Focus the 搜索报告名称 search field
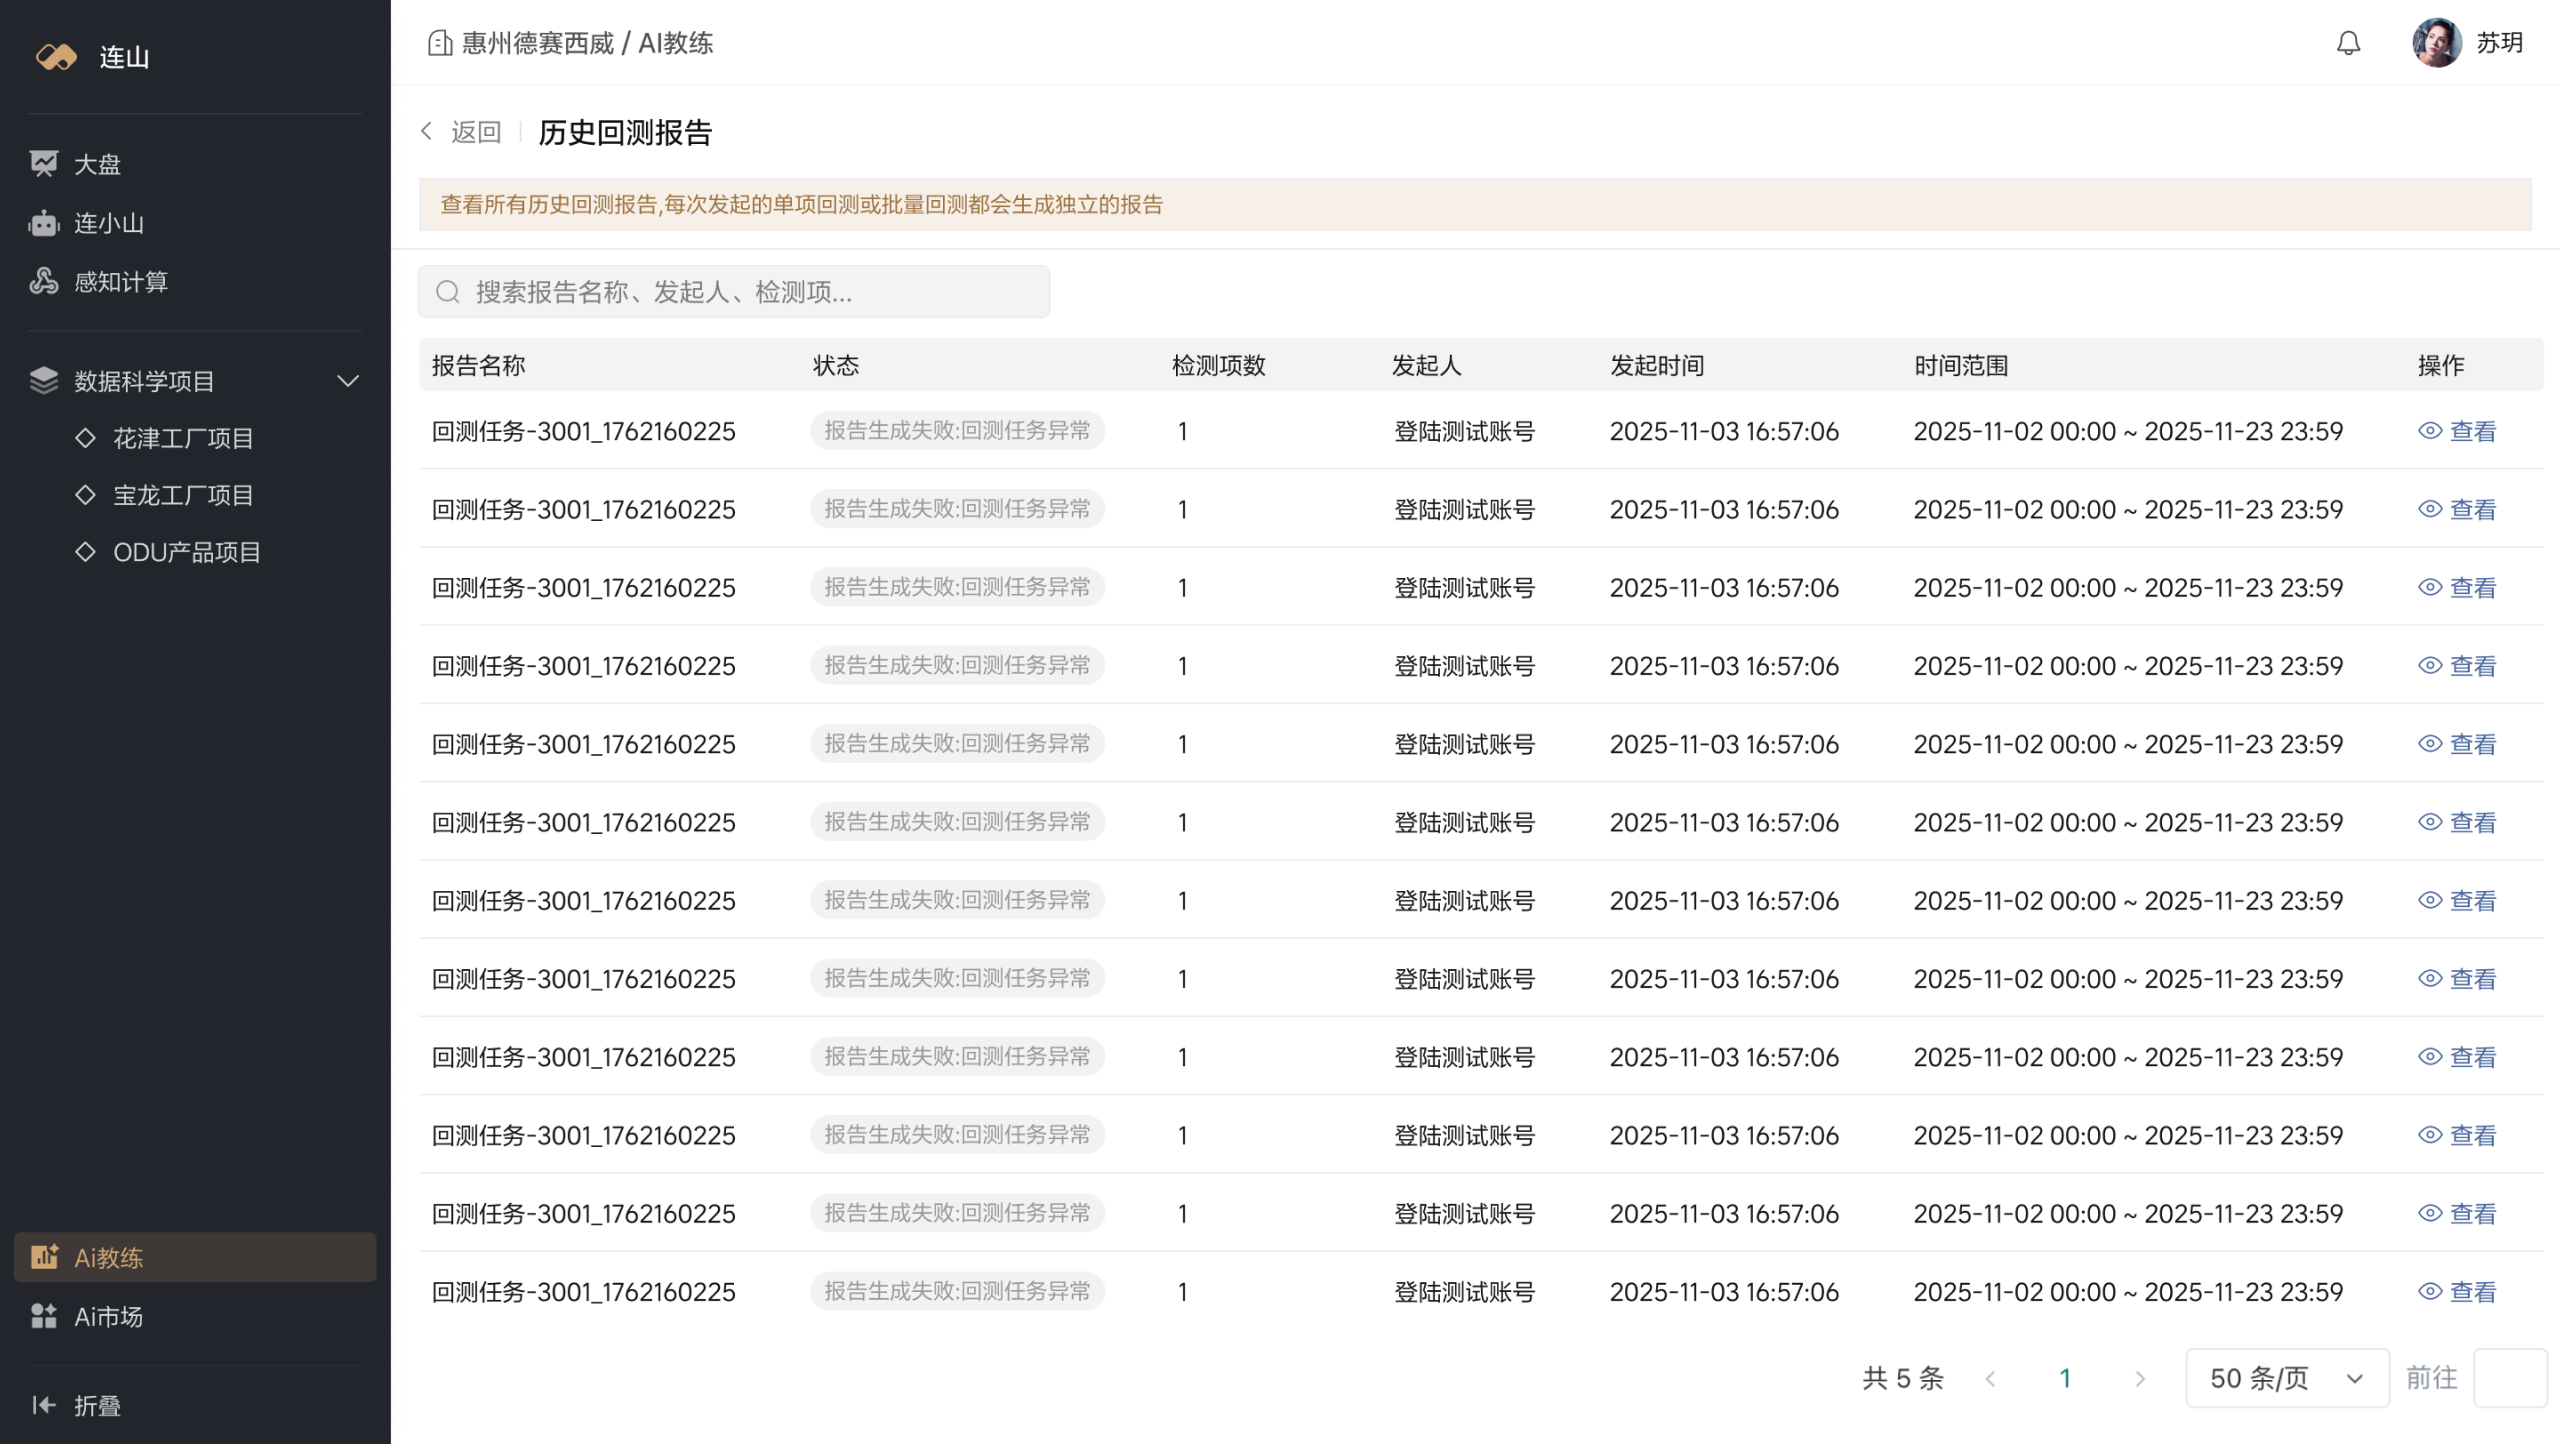Viewport: 2560px width, 1444px height. [x=734, y=292]
